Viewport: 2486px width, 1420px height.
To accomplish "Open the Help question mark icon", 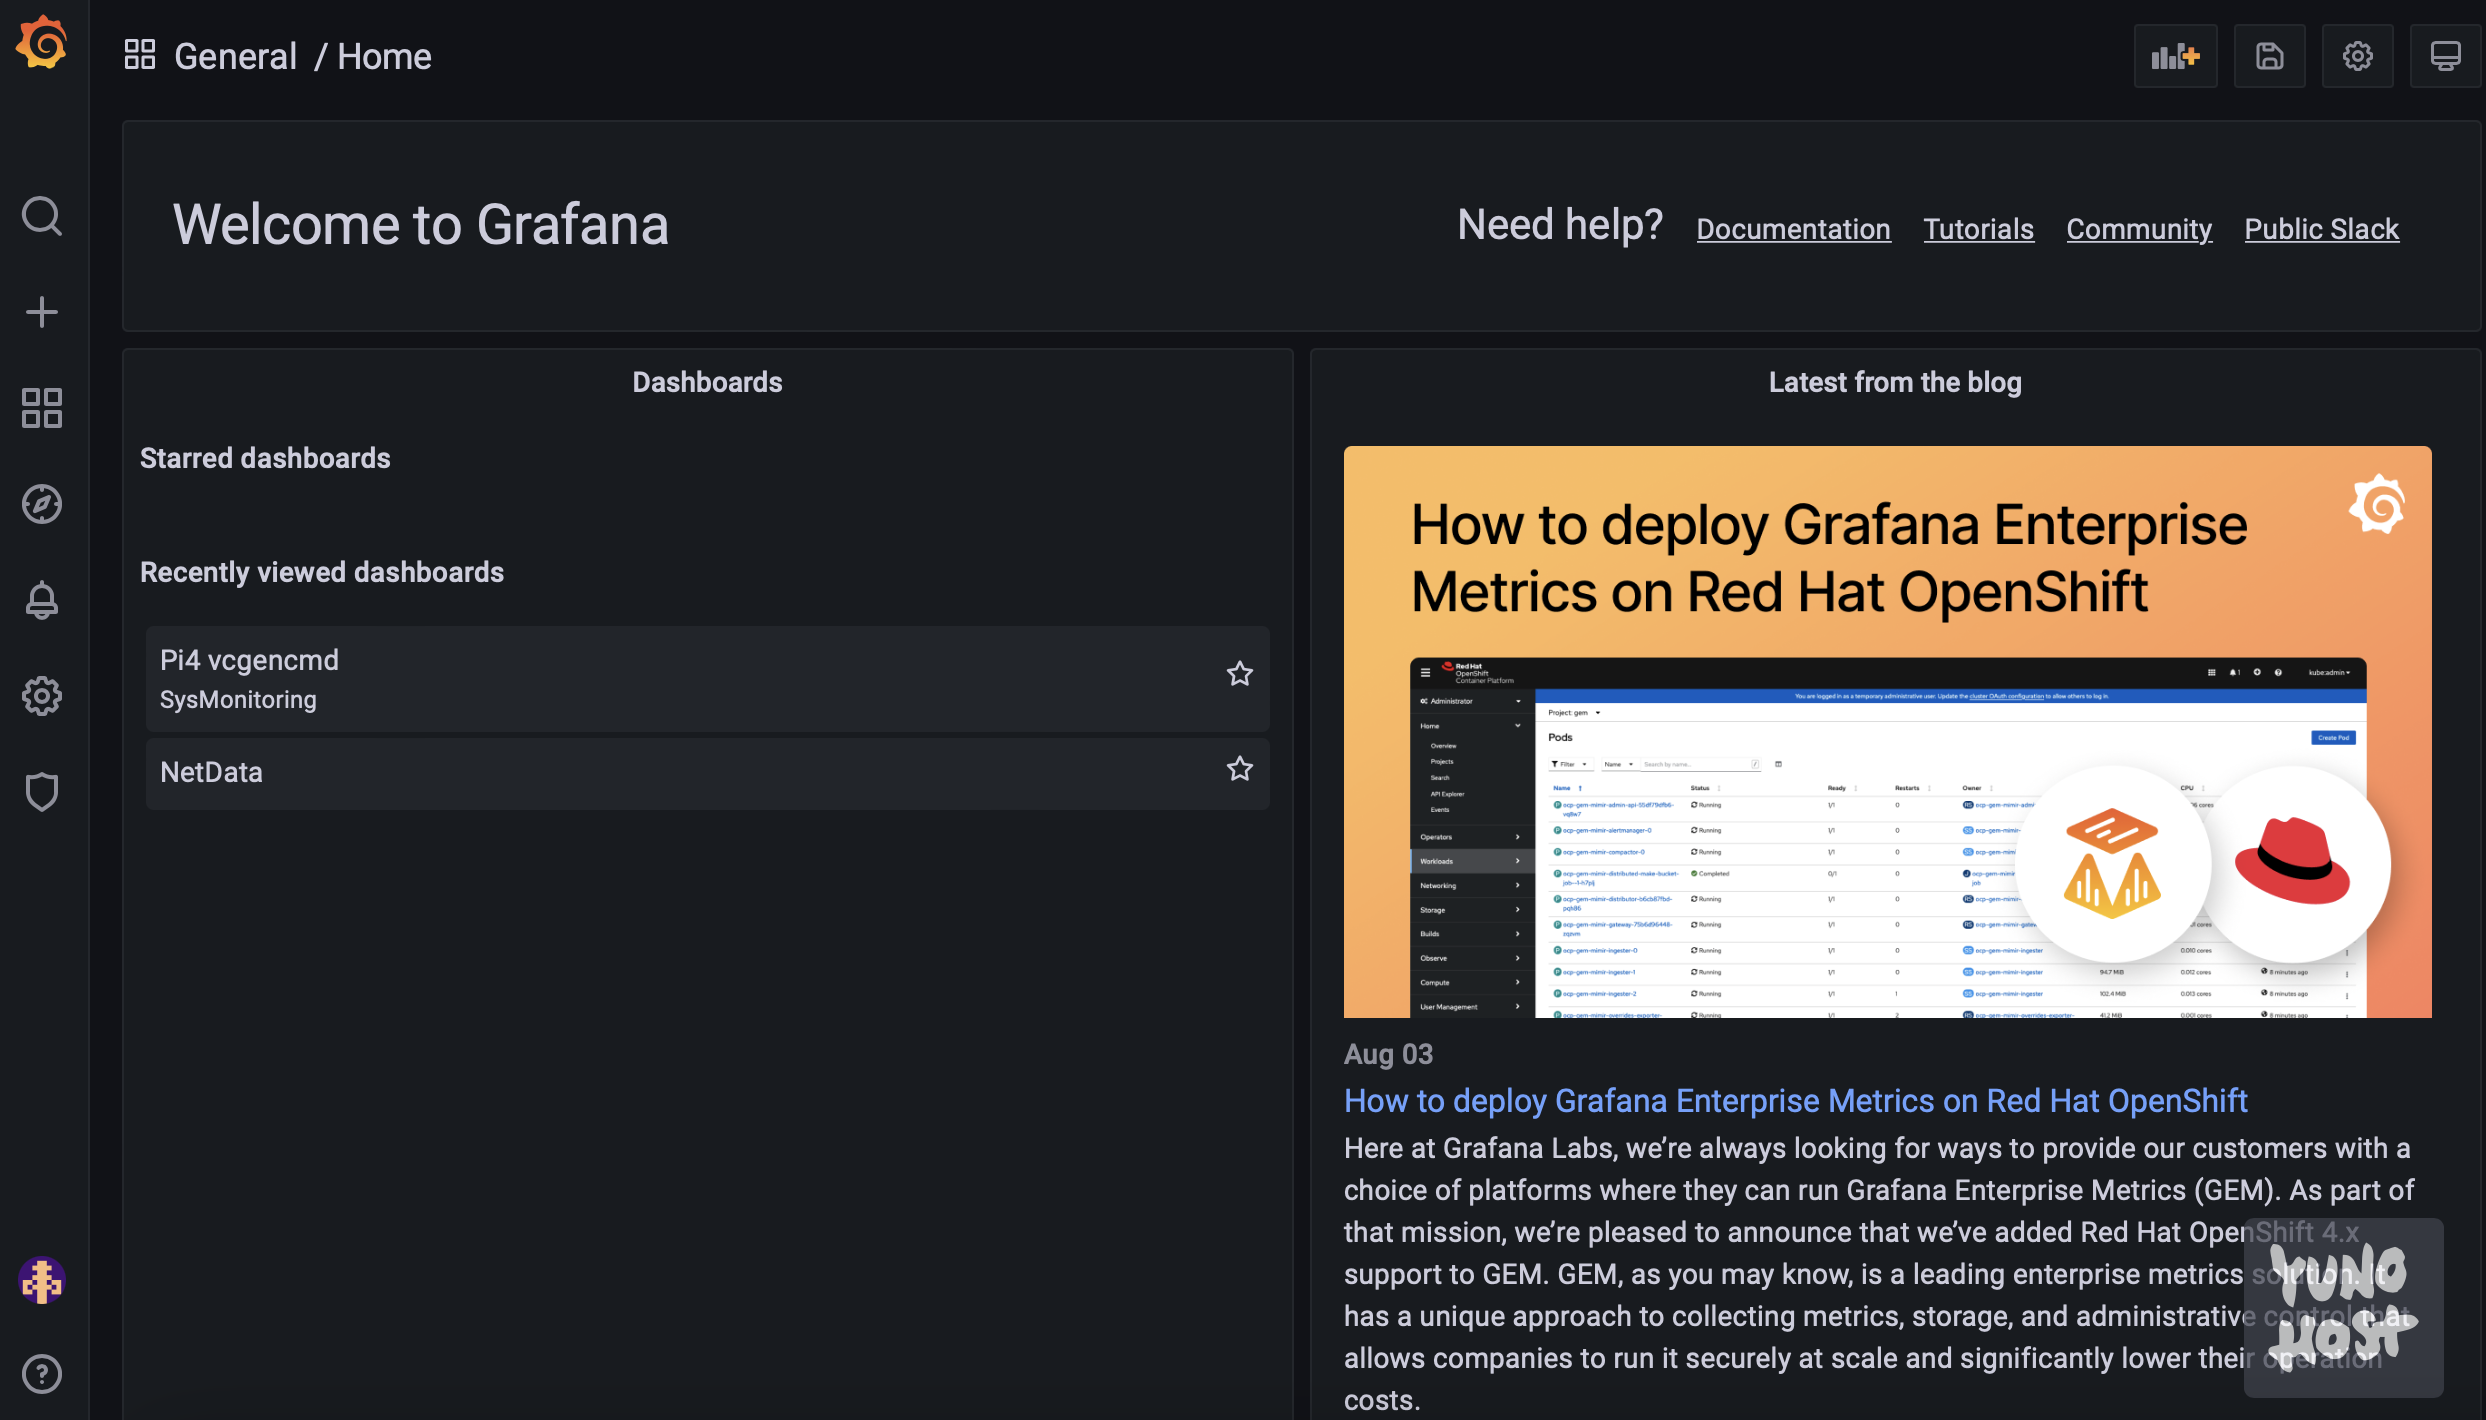I will [x=42, y=1374].
